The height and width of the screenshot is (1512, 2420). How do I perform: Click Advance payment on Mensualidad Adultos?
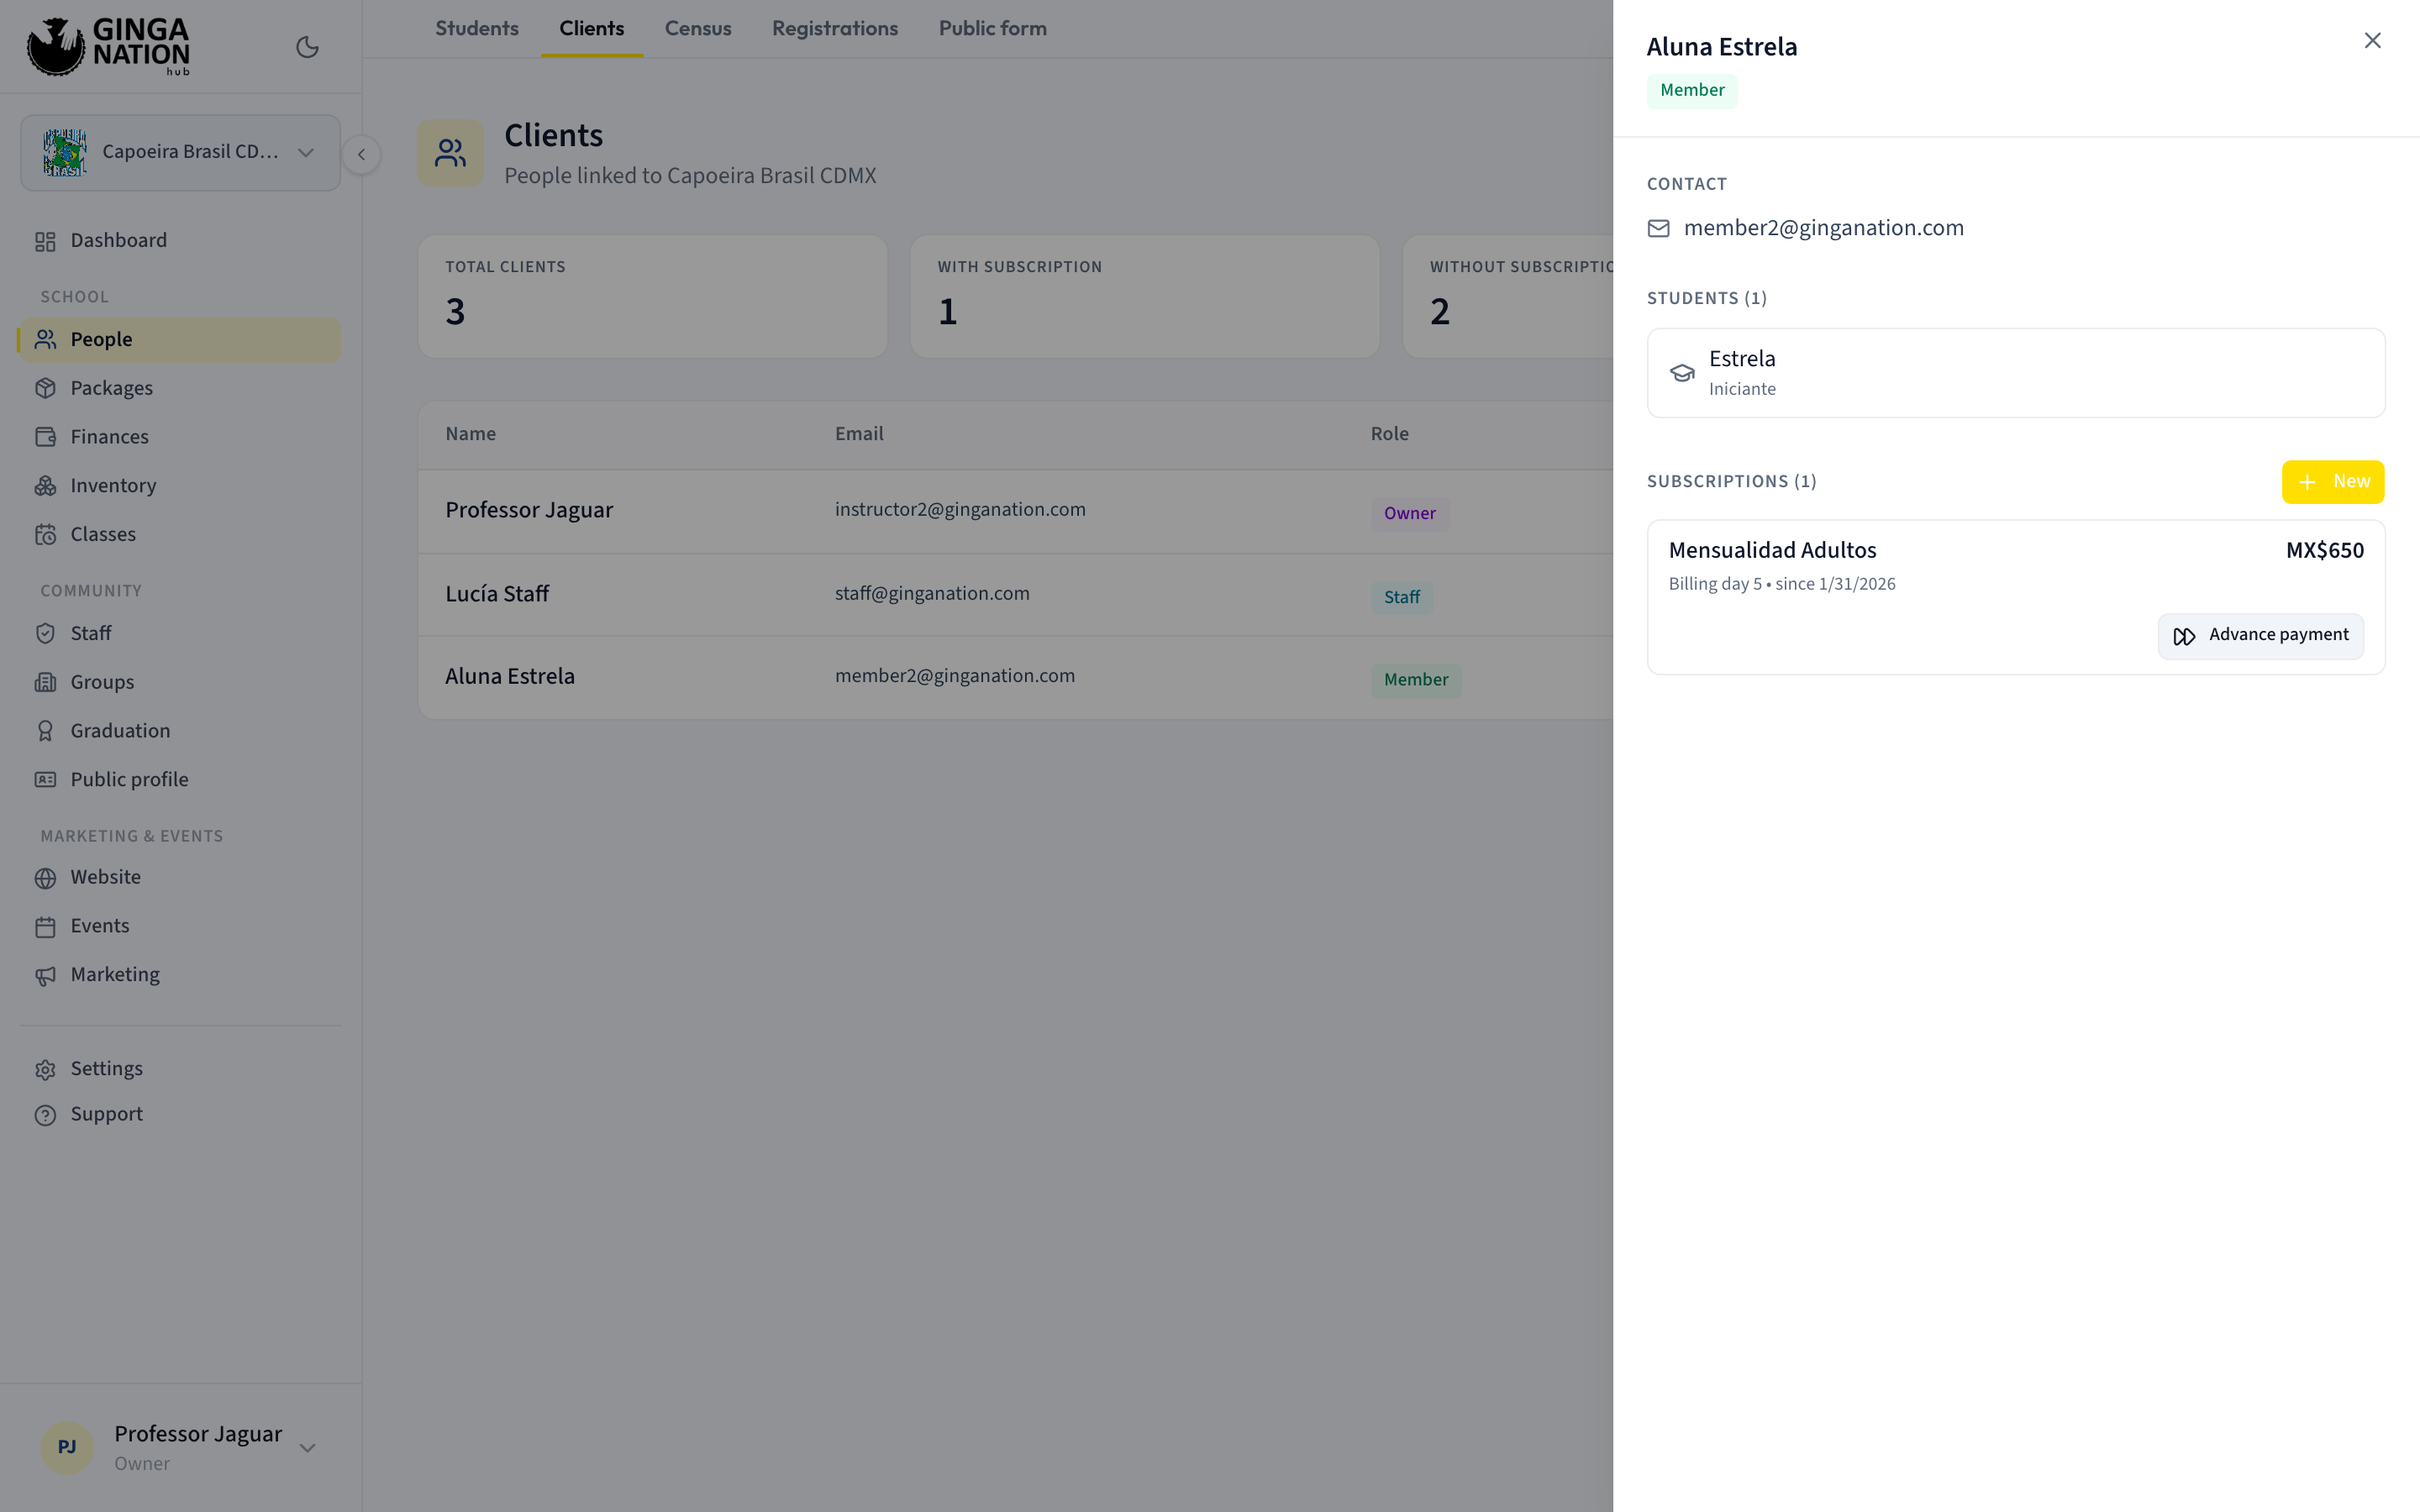[x=2261, y=636]
